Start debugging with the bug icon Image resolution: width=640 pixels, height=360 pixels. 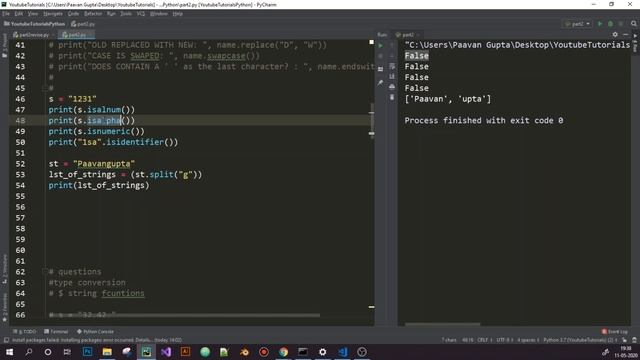point(610,24)
